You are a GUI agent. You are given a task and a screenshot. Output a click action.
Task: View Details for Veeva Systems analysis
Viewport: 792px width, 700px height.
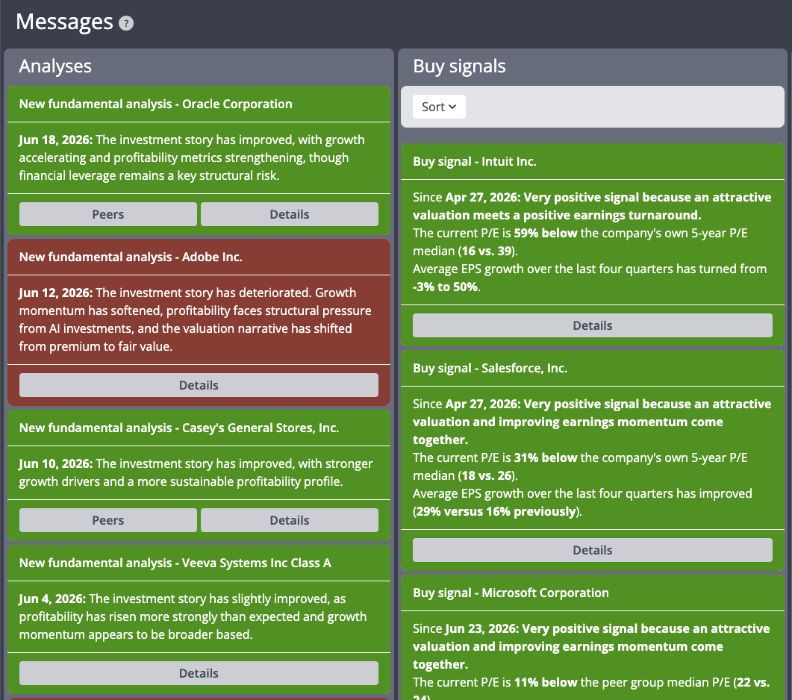pos(199,673)
